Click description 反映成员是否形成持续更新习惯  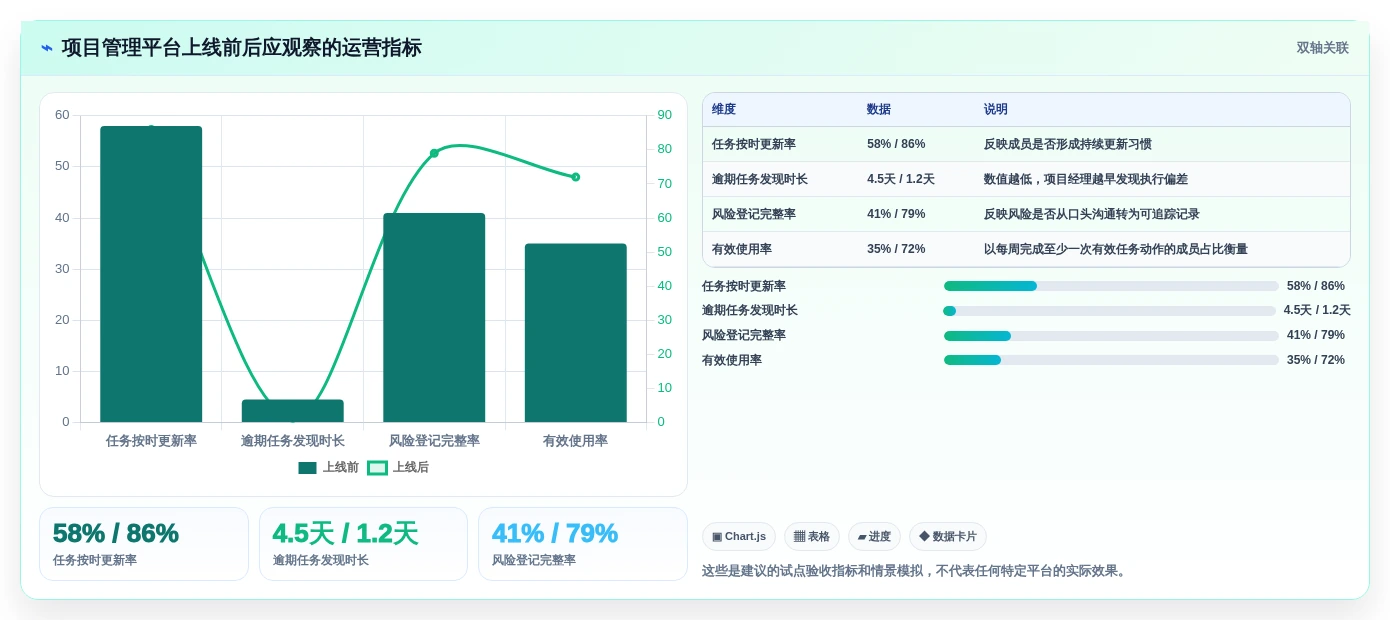[1068, 144]
